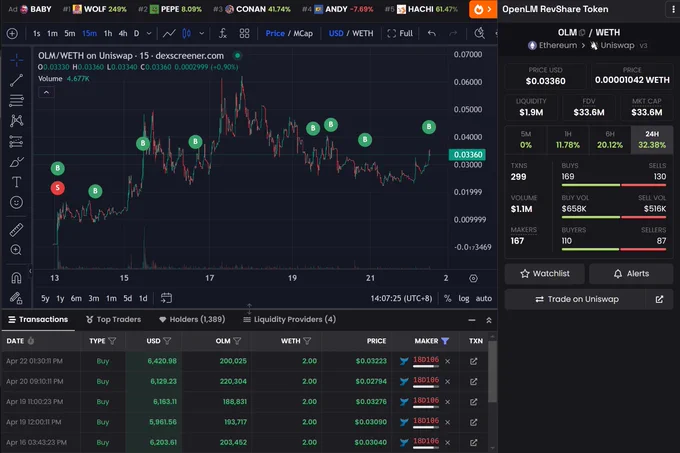Toggle log scale on the chart
This screenshot has width=680, height=453.
point(464,298)
